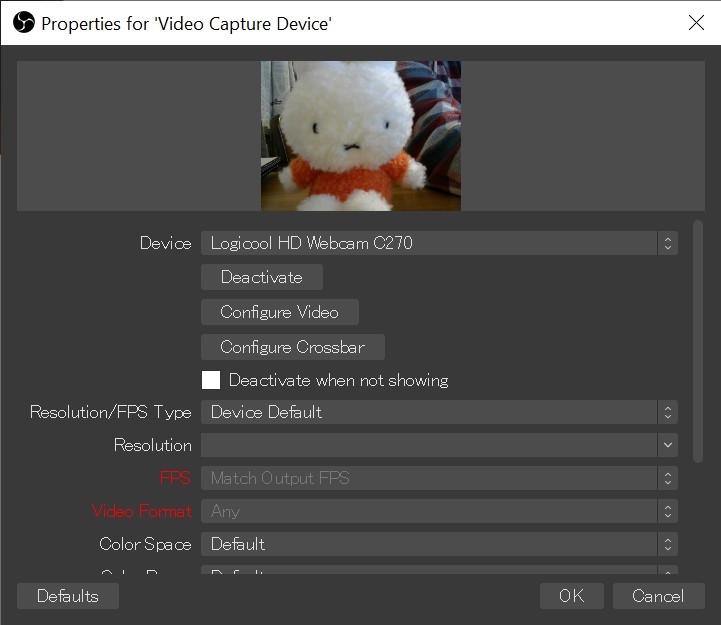721x625 pixels.
Task: Reset settings with the Defaults button
Action: [x=68, y=596]
